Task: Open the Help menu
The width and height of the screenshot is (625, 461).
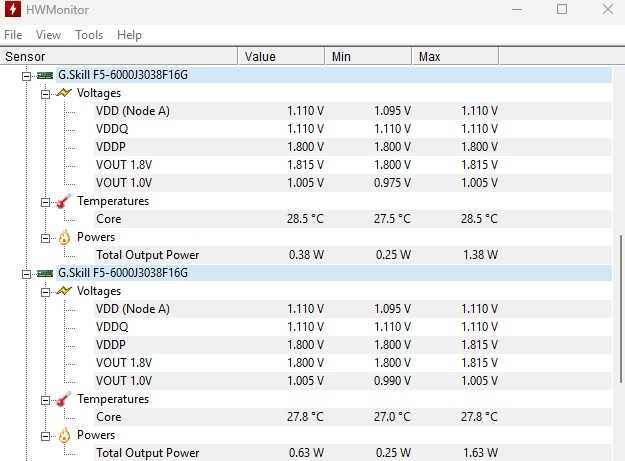Action: [x=129, y=35]
